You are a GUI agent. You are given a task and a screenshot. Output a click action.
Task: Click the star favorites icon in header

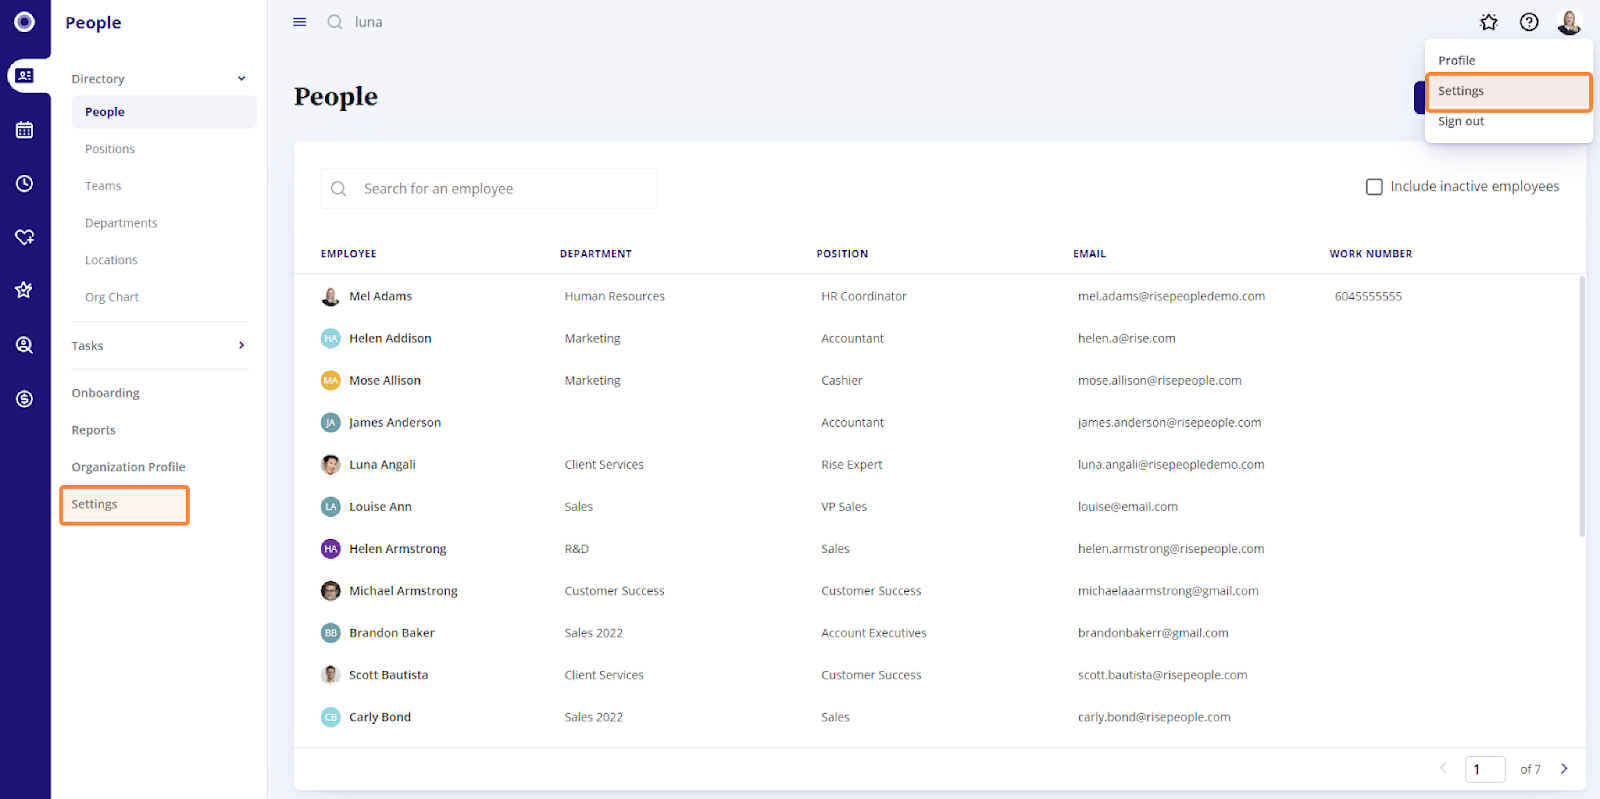click(x=1489, y=22)
